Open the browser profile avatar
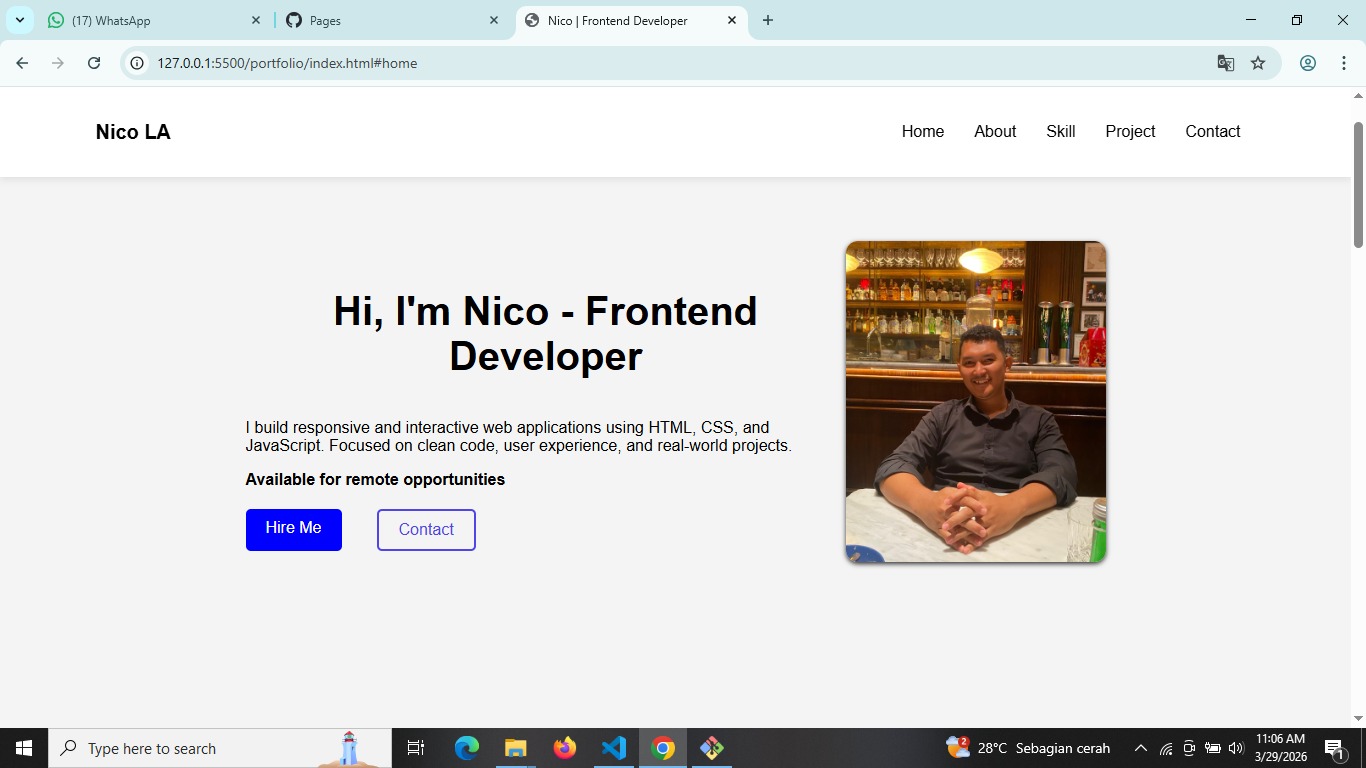Viewport: 1366px width, 768px height. pos(1307,62)
